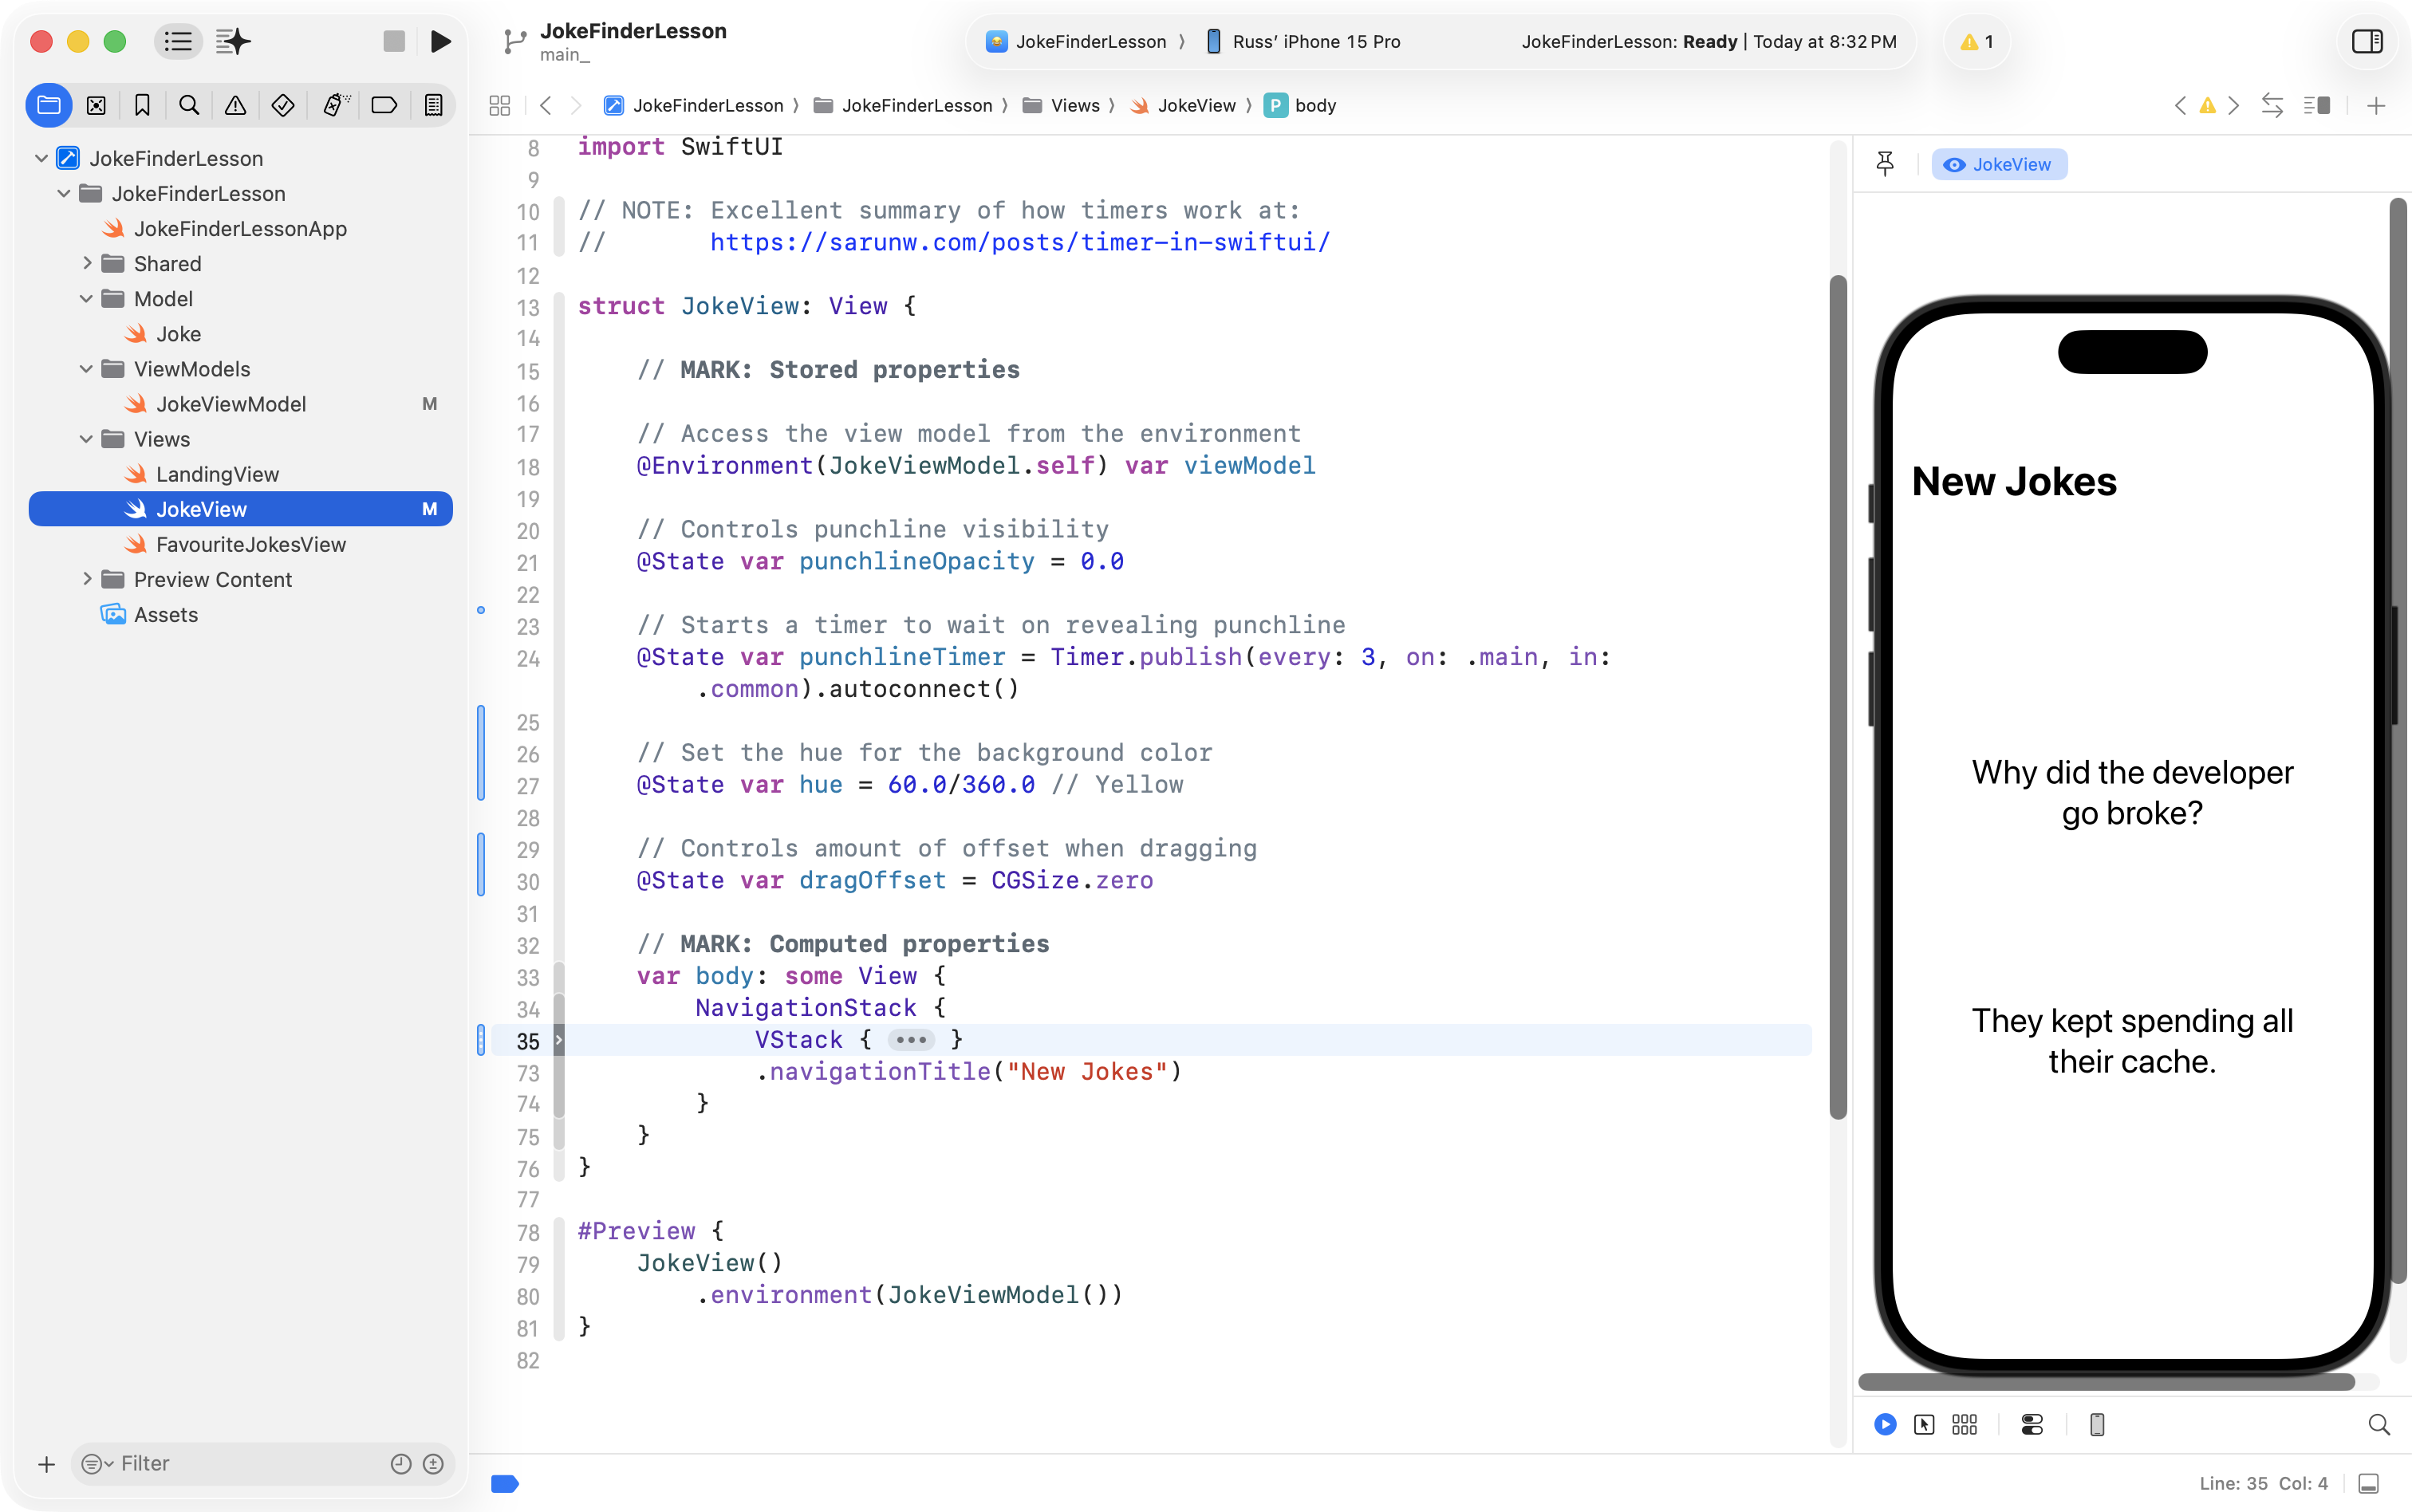Toggle the inspectors sidebar panel
The width and height of the screenshot is (2412, 1512).
point(2366,41)
